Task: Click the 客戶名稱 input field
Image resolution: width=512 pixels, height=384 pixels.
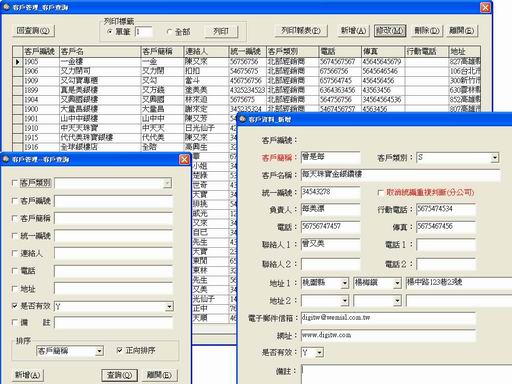Action: coord(400,175)
